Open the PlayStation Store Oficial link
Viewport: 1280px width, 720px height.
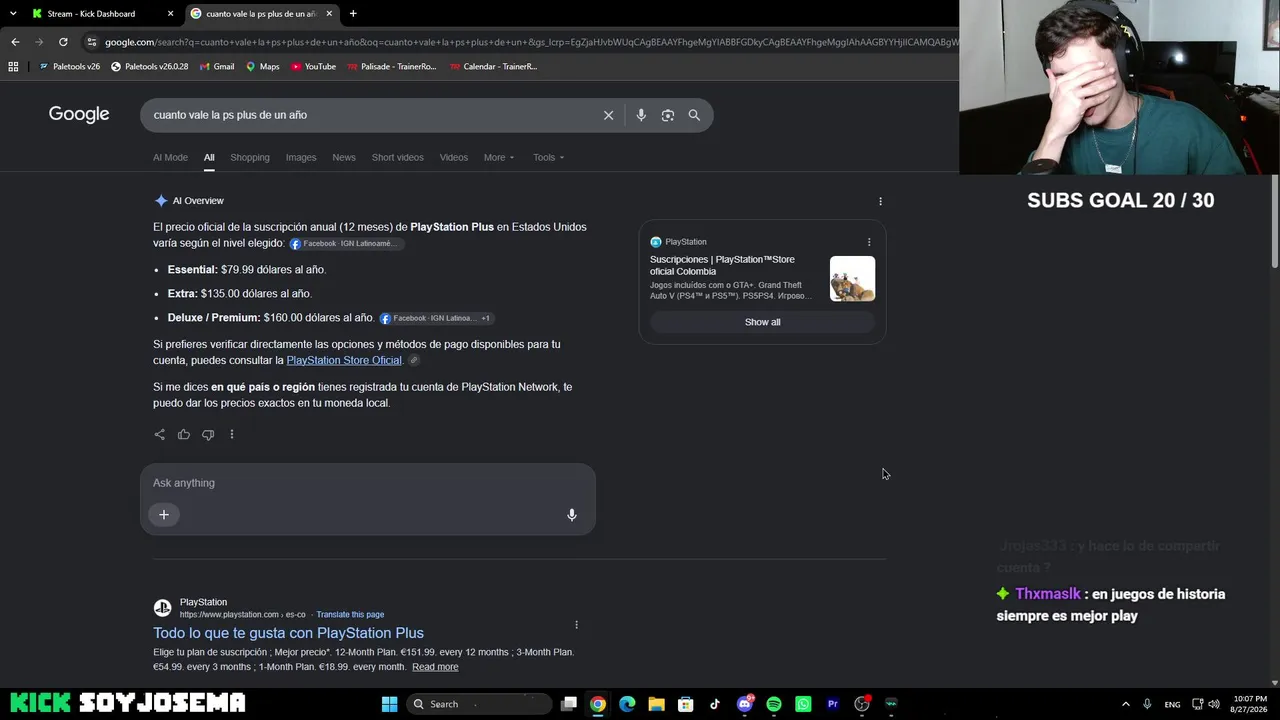click(344, 360)
